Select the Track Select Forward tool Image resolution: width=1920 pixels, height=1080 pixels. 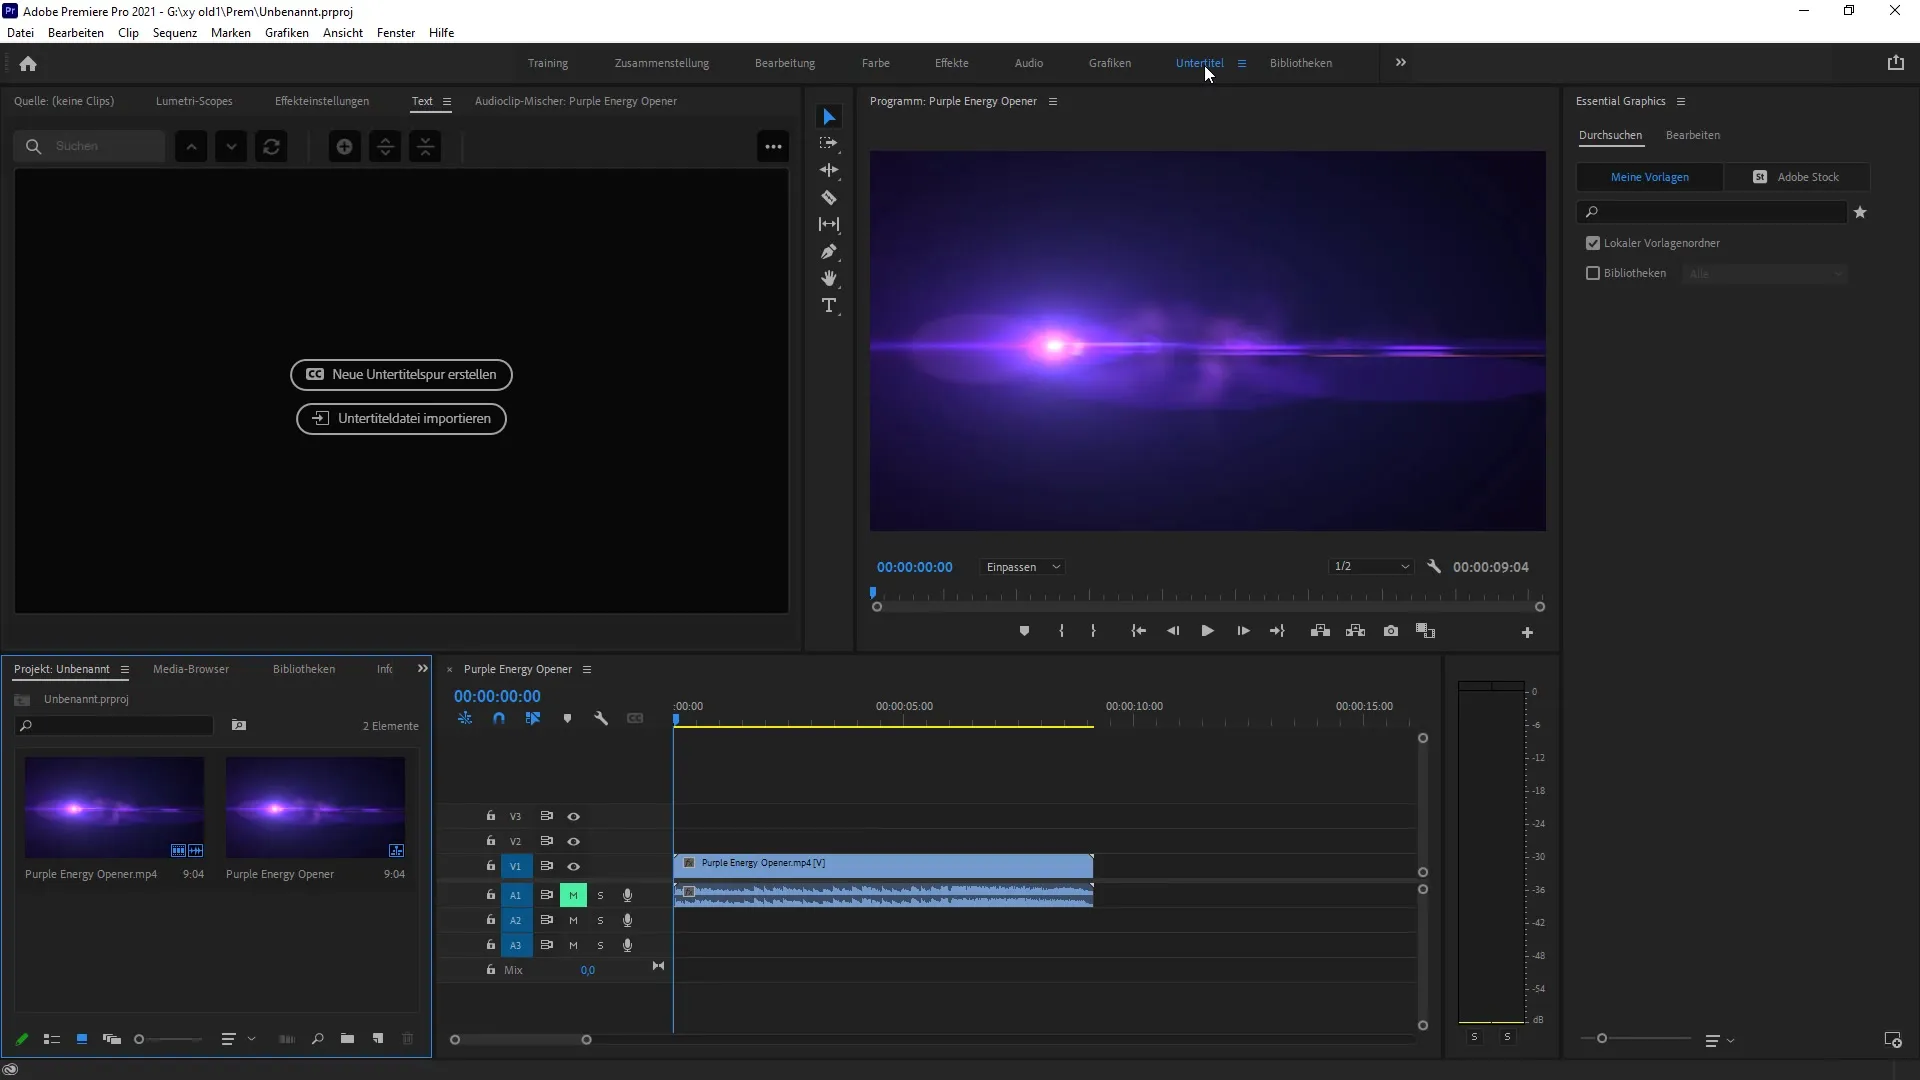click(x=828, y=144)
